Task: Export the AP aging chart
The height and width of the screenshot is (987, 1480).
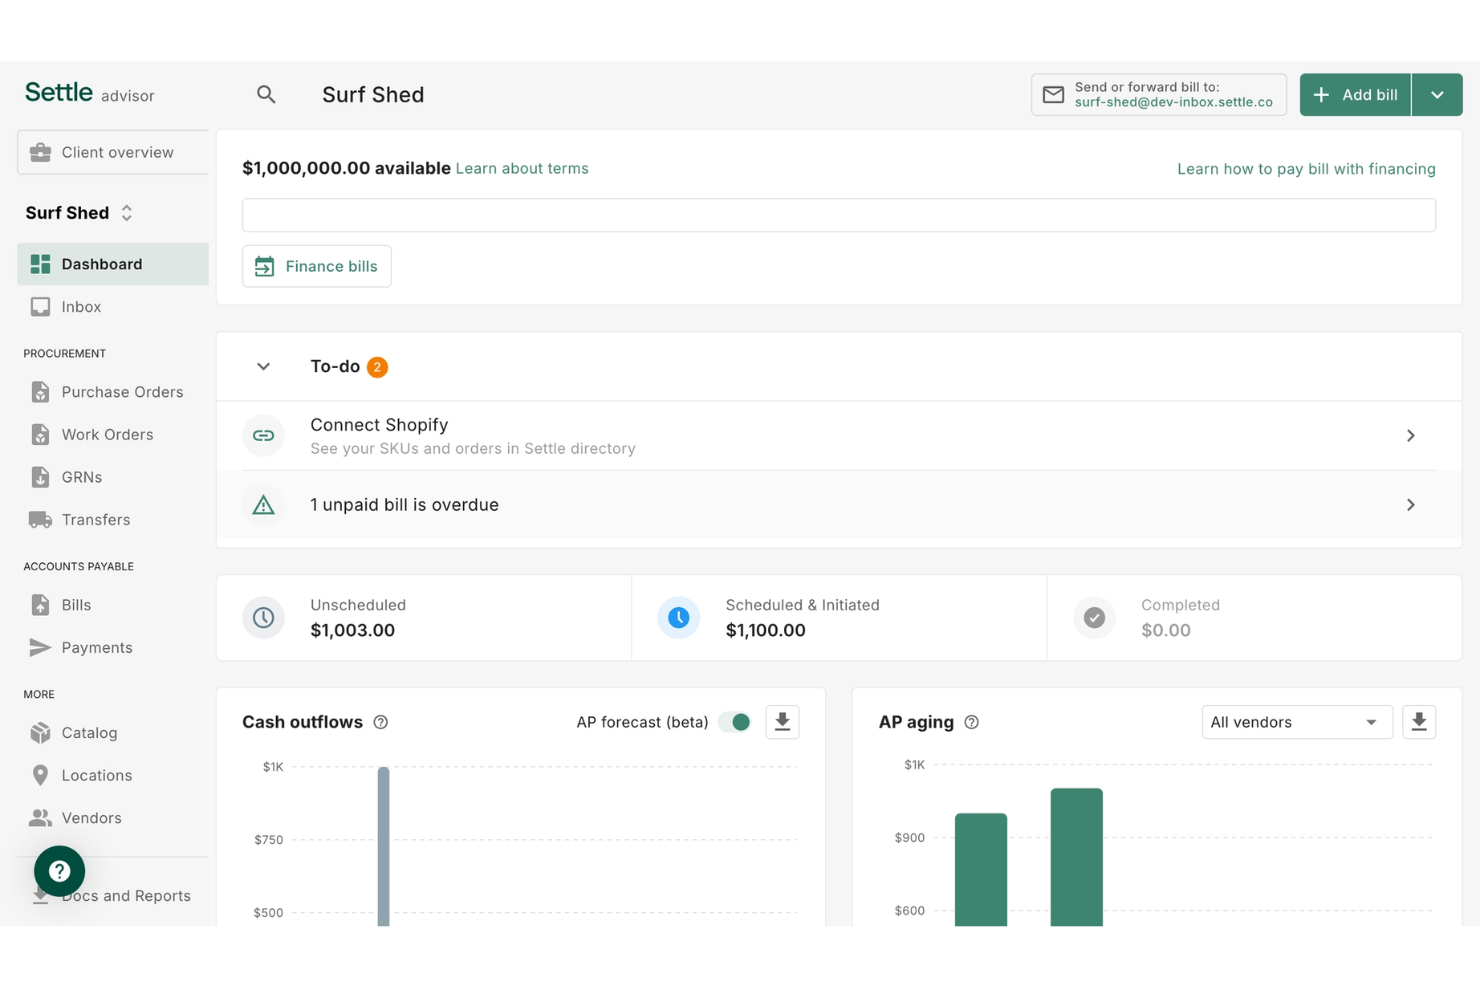Action: (x=1419, y=721)
